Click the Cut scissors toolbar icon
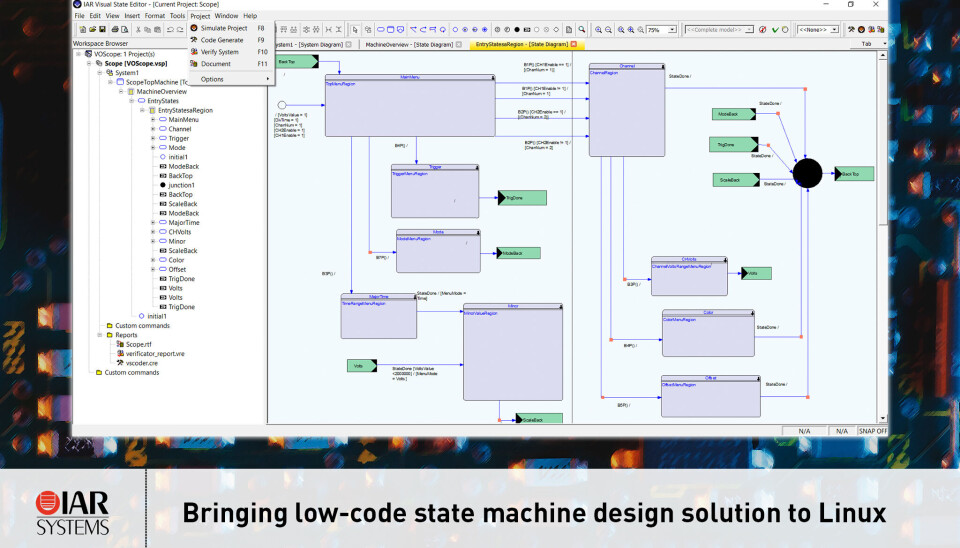960x548 pixels. (138, 29)
